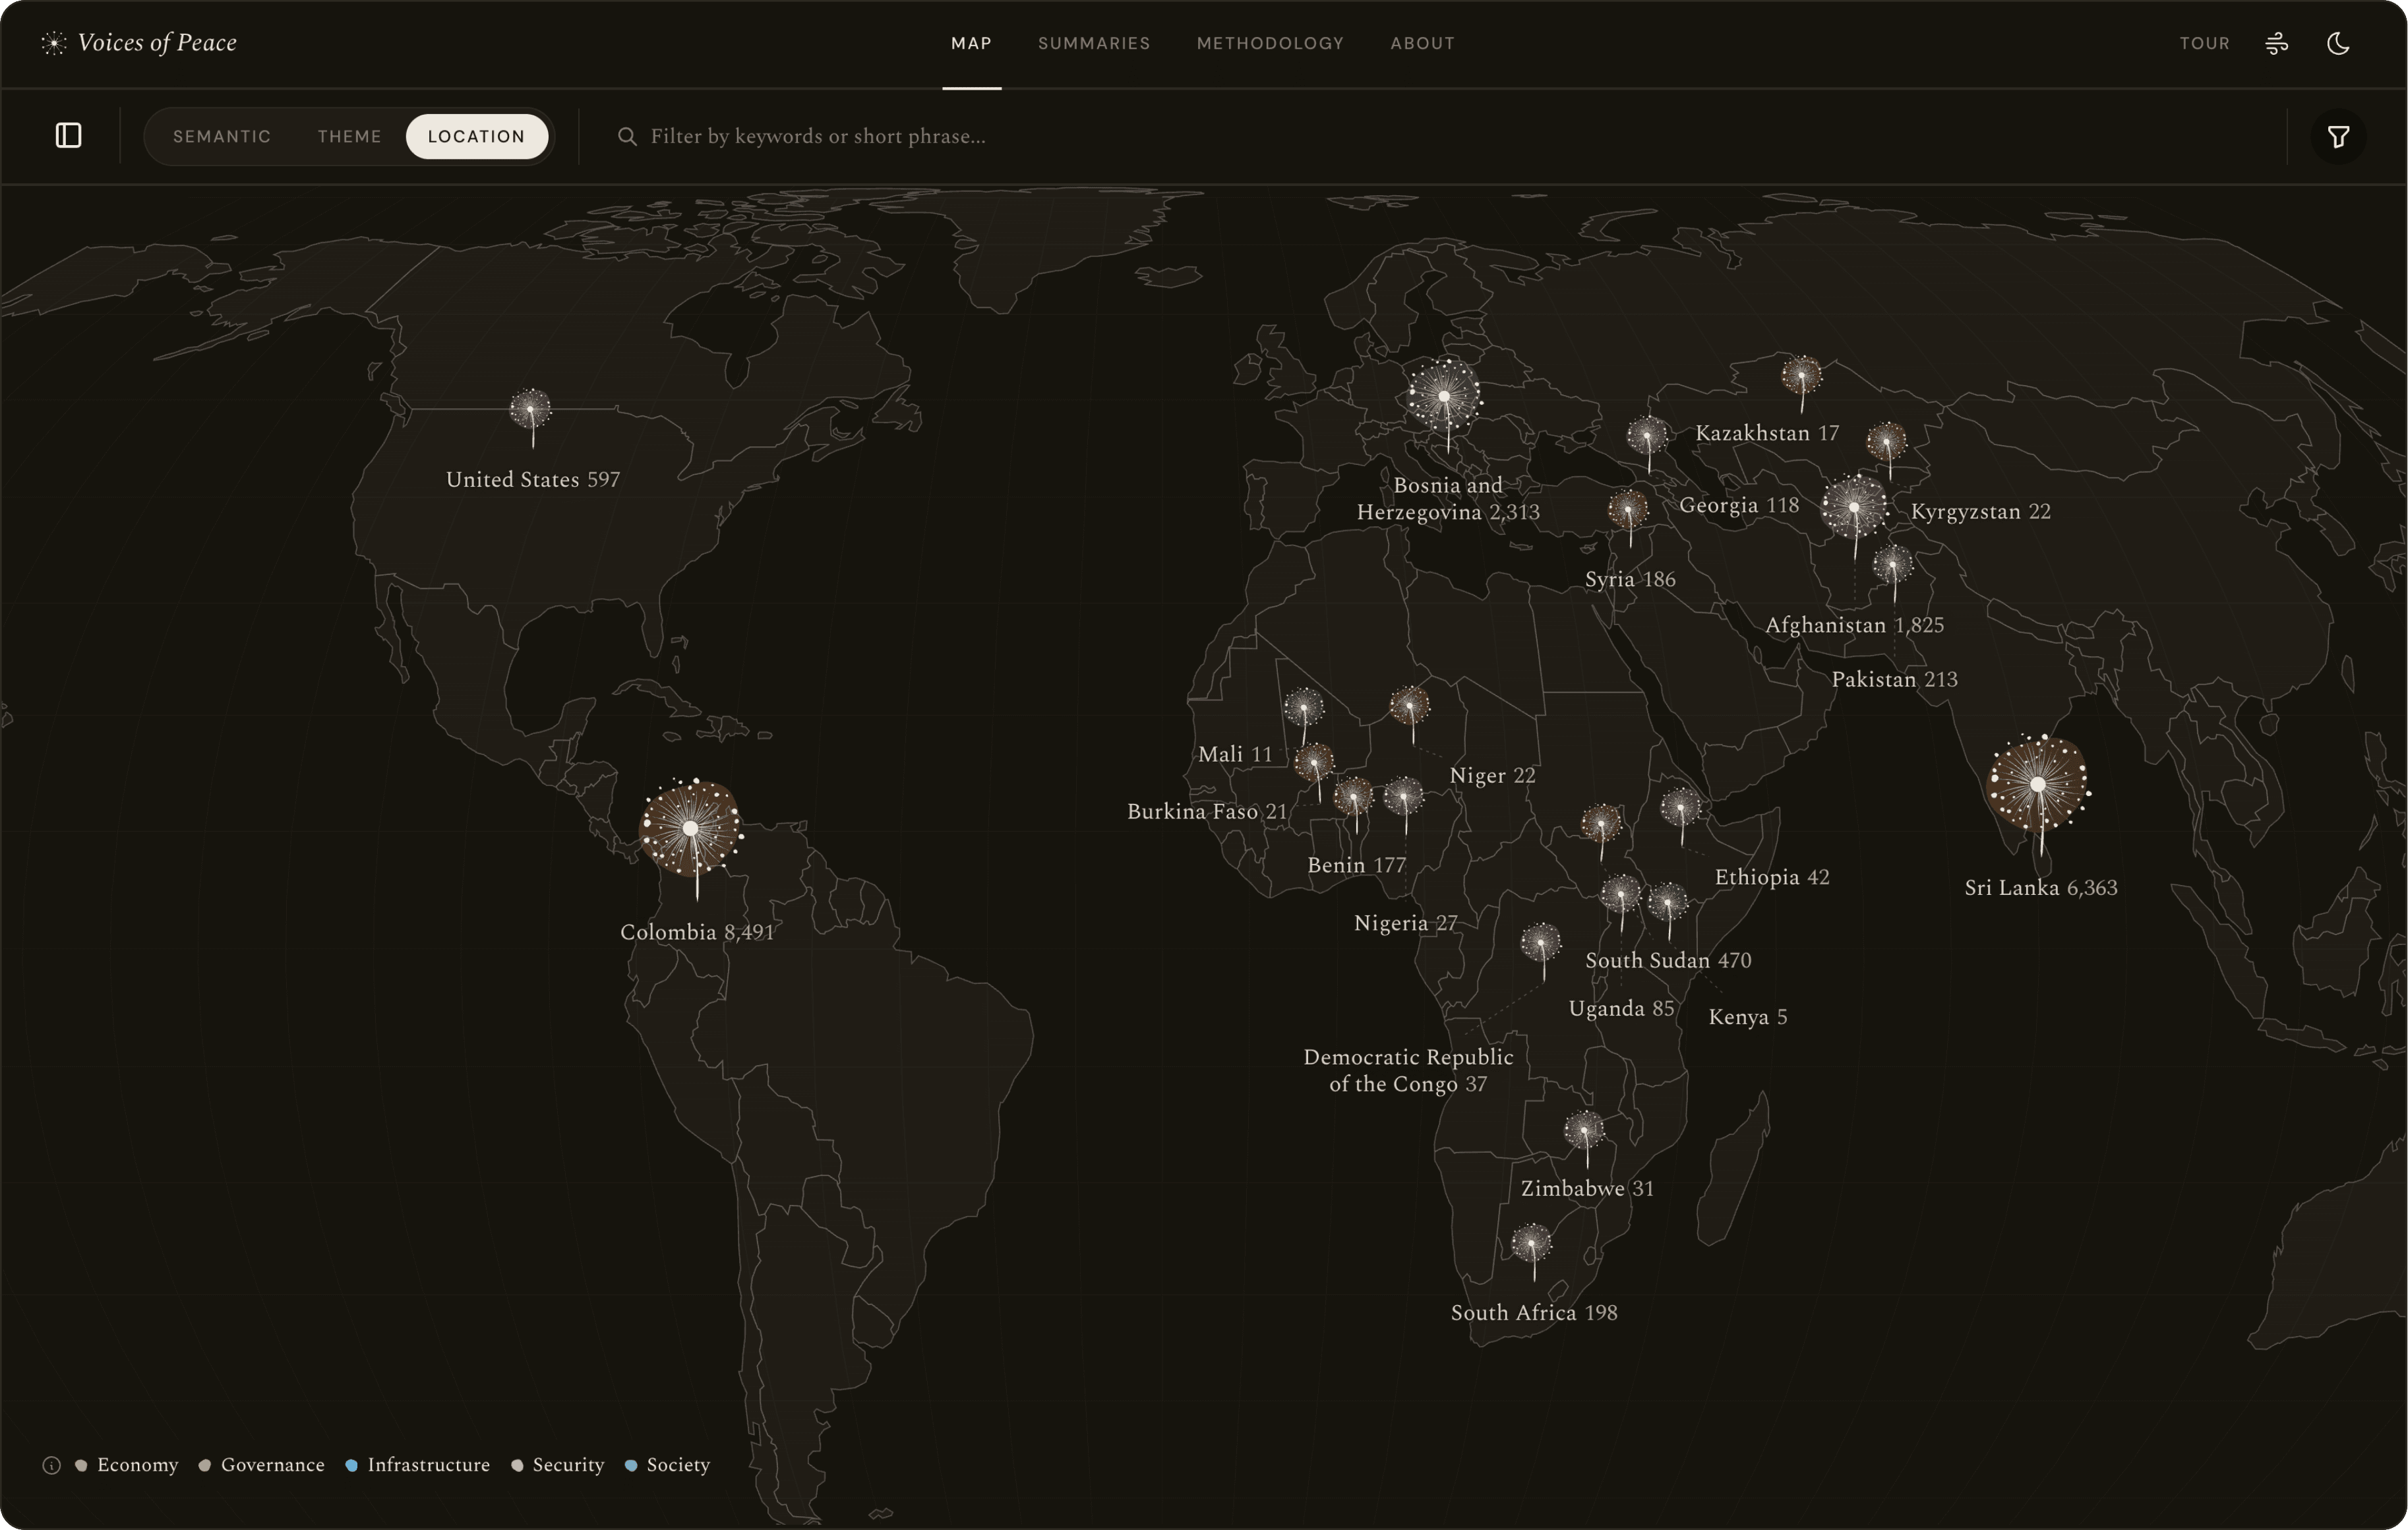Click the Economy legend dot
2408x1530 pixels.
point(81,1466)
